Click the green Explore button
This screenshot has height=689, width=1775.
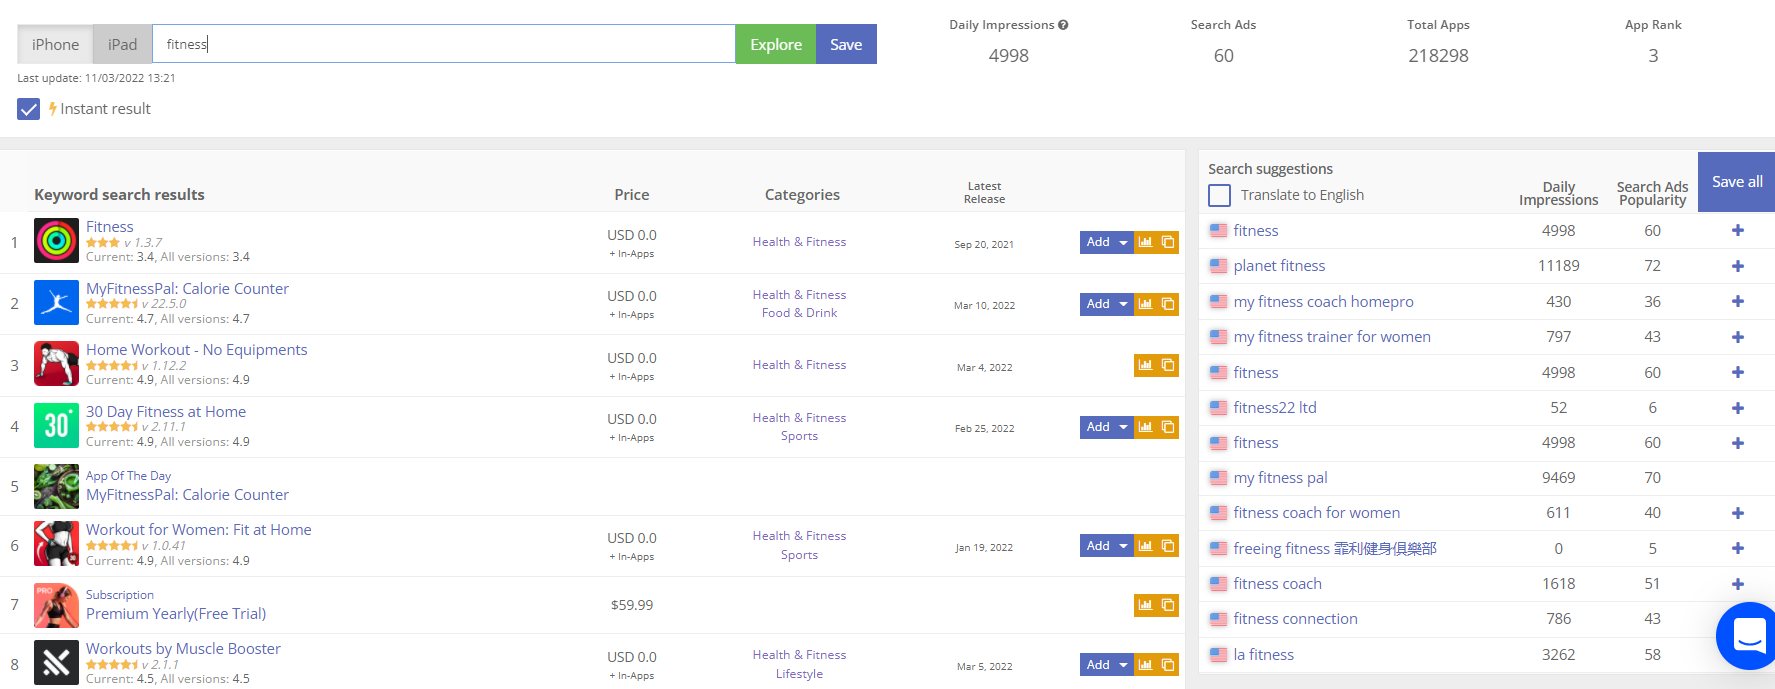(x=776, y=44)
